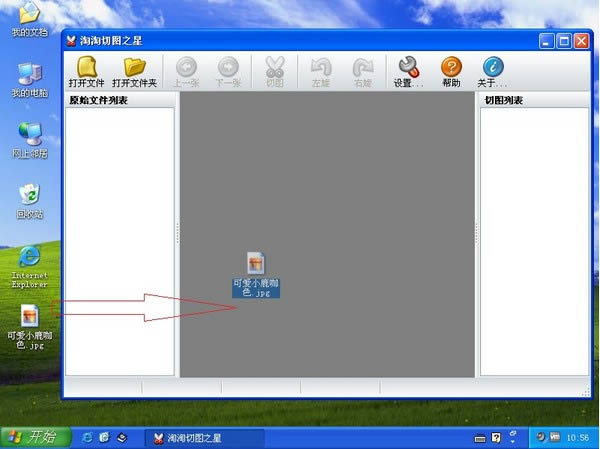Click inside the cut image list area
Screen dimensions: 600x449
[534, 242]
